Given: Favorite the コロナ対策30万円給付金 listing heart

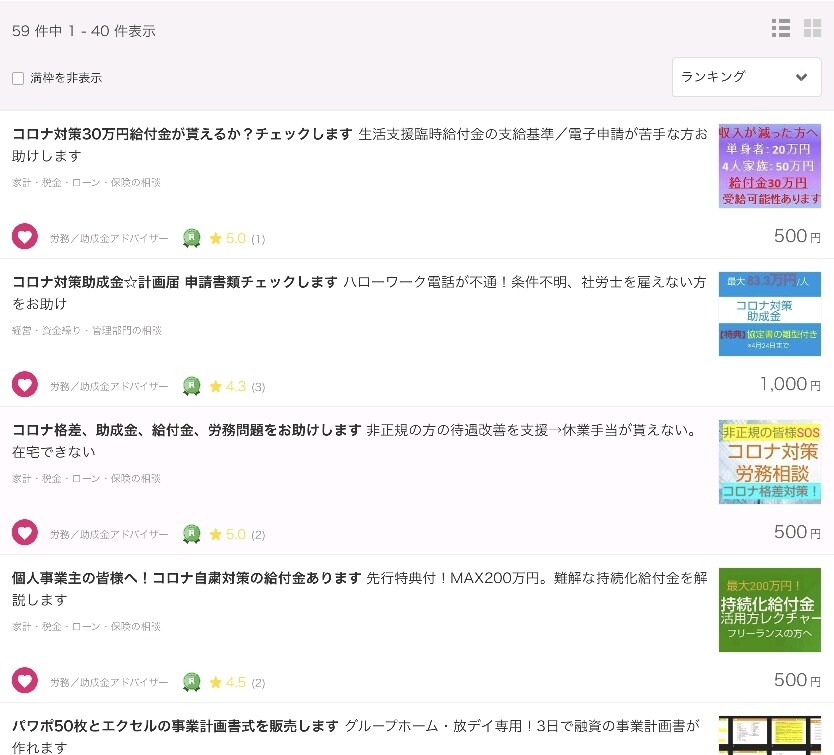Looking at the screenshot, I should [x=25, y=236].
